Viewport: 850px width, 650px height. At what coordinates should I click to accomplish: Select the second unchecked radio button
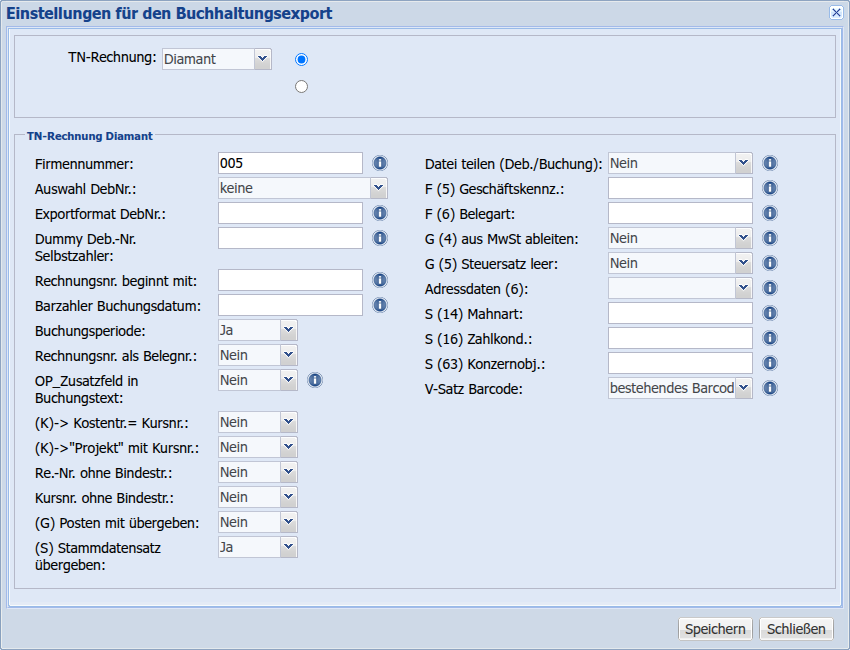point(301,86)
